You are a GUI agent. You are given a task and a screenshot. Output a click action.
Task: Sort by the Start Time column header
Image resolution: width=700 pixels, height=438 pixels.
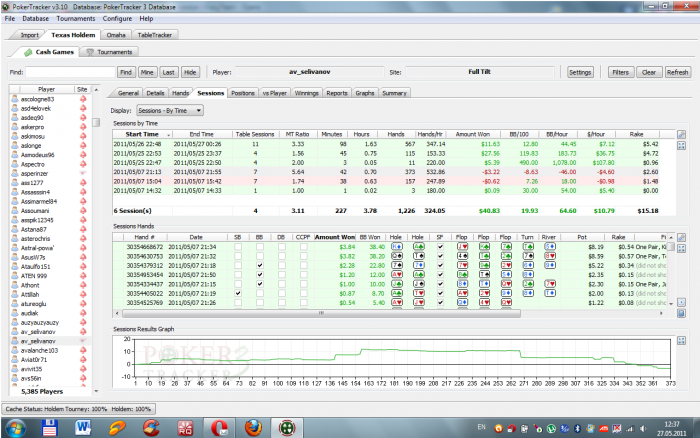point(143,133)
